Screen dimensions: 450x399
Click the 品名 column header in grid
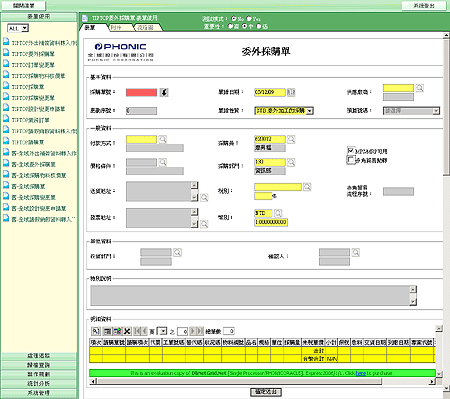point(252,342)
